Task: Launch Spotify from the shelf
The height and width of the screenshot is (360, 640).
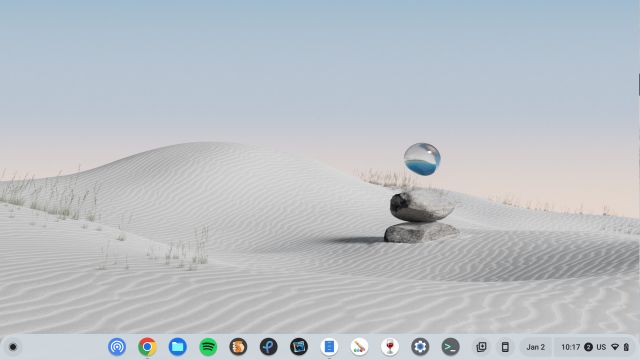Action: [208, 347]
